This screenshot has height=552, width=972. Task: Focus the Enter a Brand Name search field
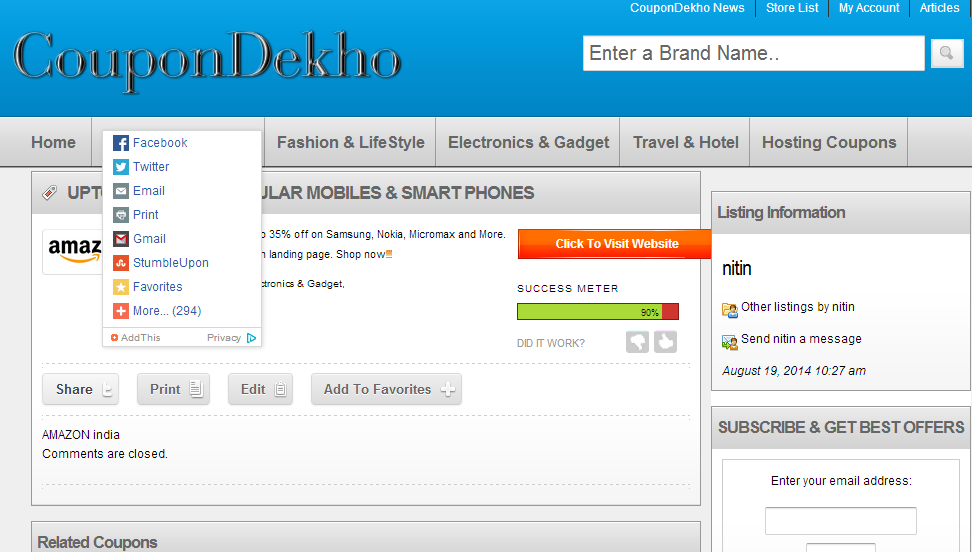[753, 53]
